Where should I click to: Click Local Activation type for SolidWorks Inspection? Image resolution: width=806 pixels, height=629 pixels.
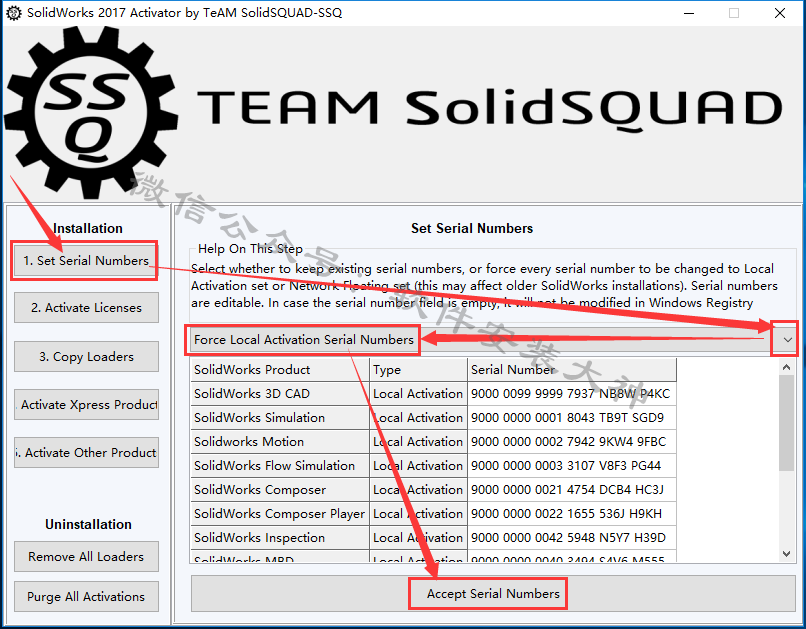(x=418, y=538)
